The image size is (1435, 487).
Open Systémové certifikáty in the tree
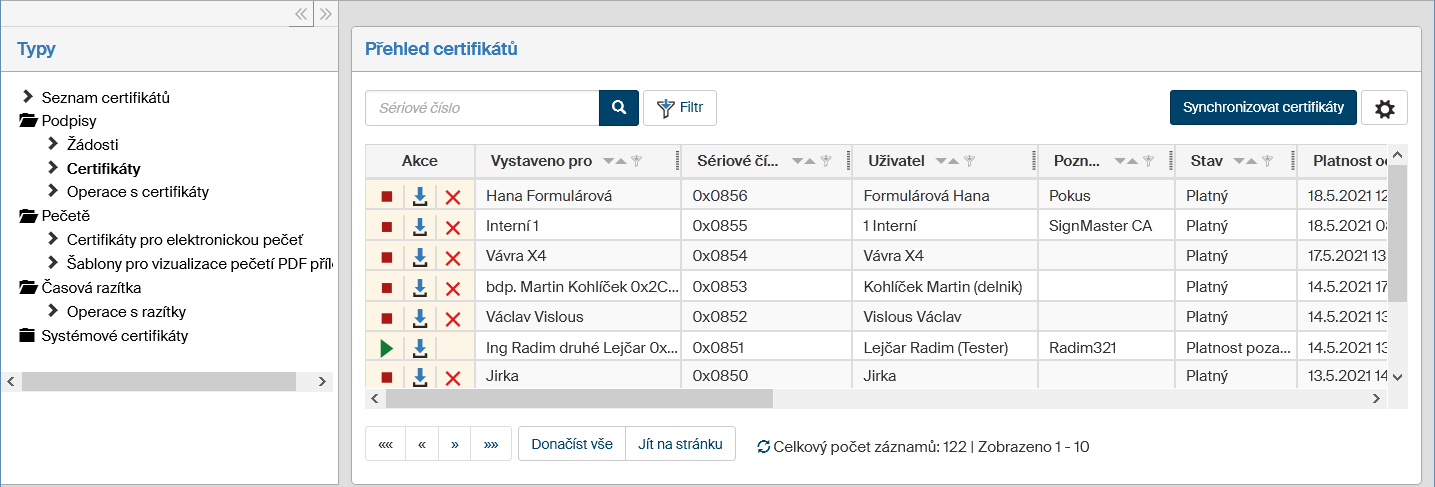(x=114, y=335)
